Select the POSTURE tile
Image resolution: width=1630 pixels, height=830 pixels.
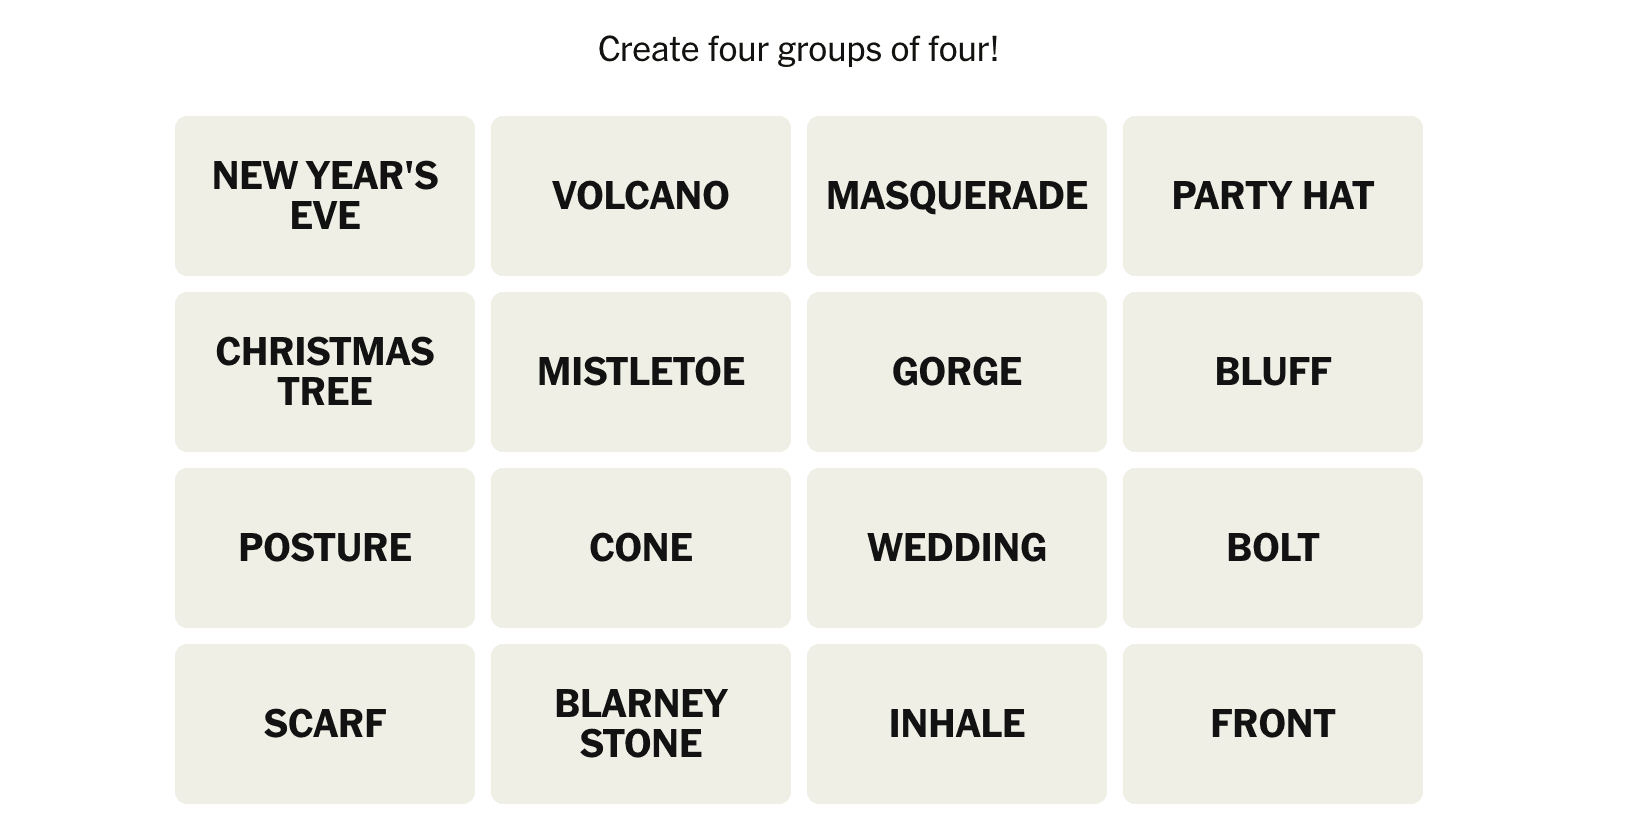click(x=325, y=548)
